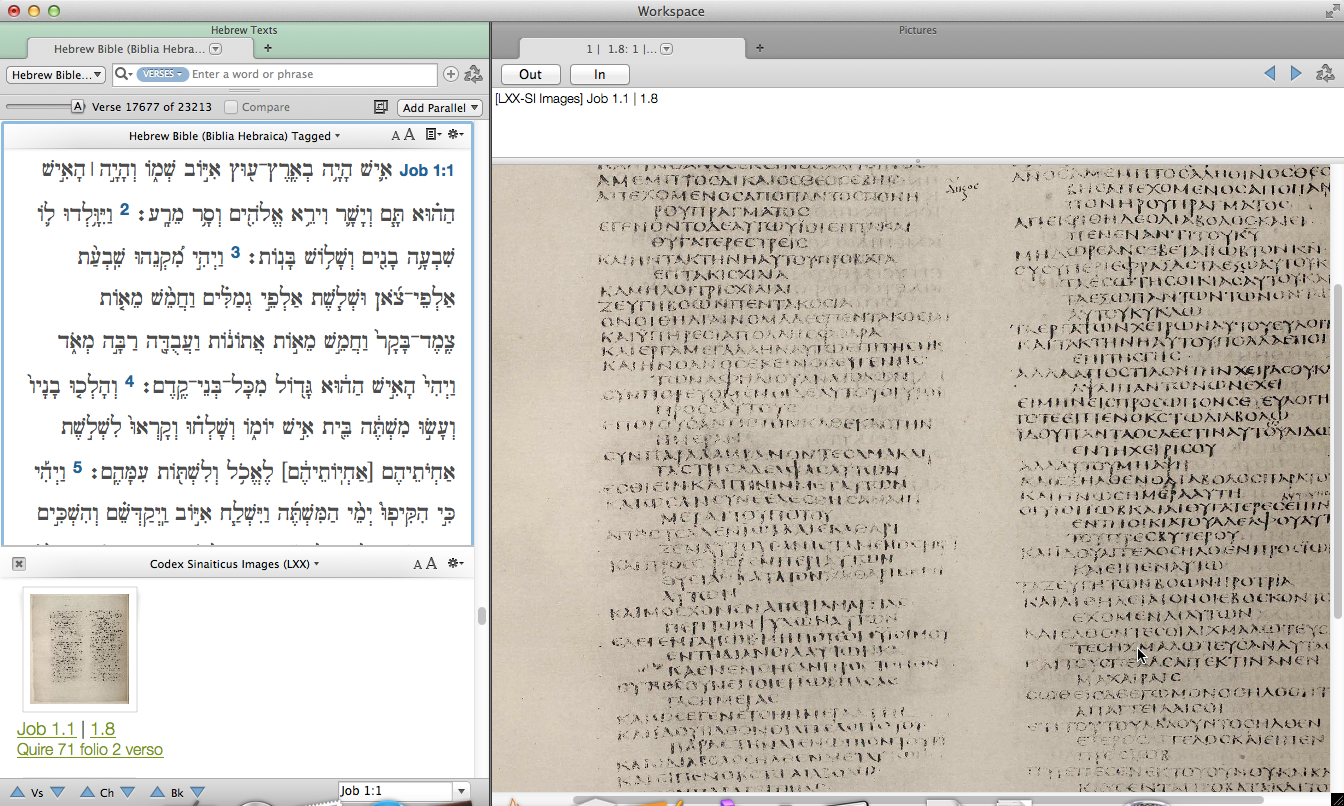Click the recycle icon in the Pictures pane

pos(1325,73)
